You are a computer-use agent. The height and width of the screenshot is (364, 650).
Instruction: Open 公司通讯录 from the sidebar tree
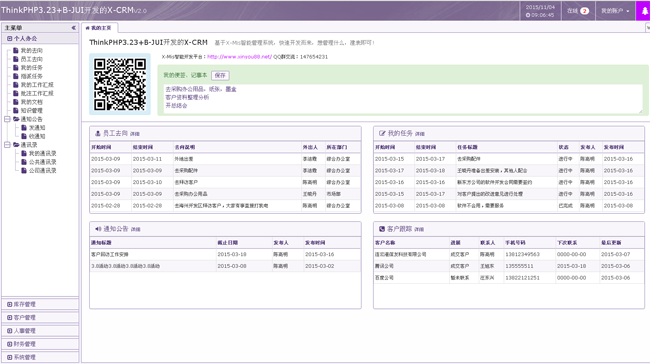coord(42,170)
